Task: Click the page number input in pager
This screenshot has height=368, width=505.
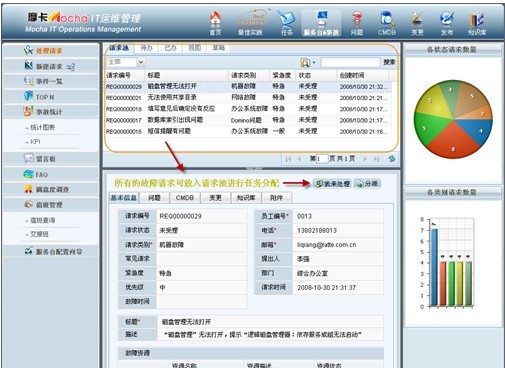Action: (x=322, y=159)
